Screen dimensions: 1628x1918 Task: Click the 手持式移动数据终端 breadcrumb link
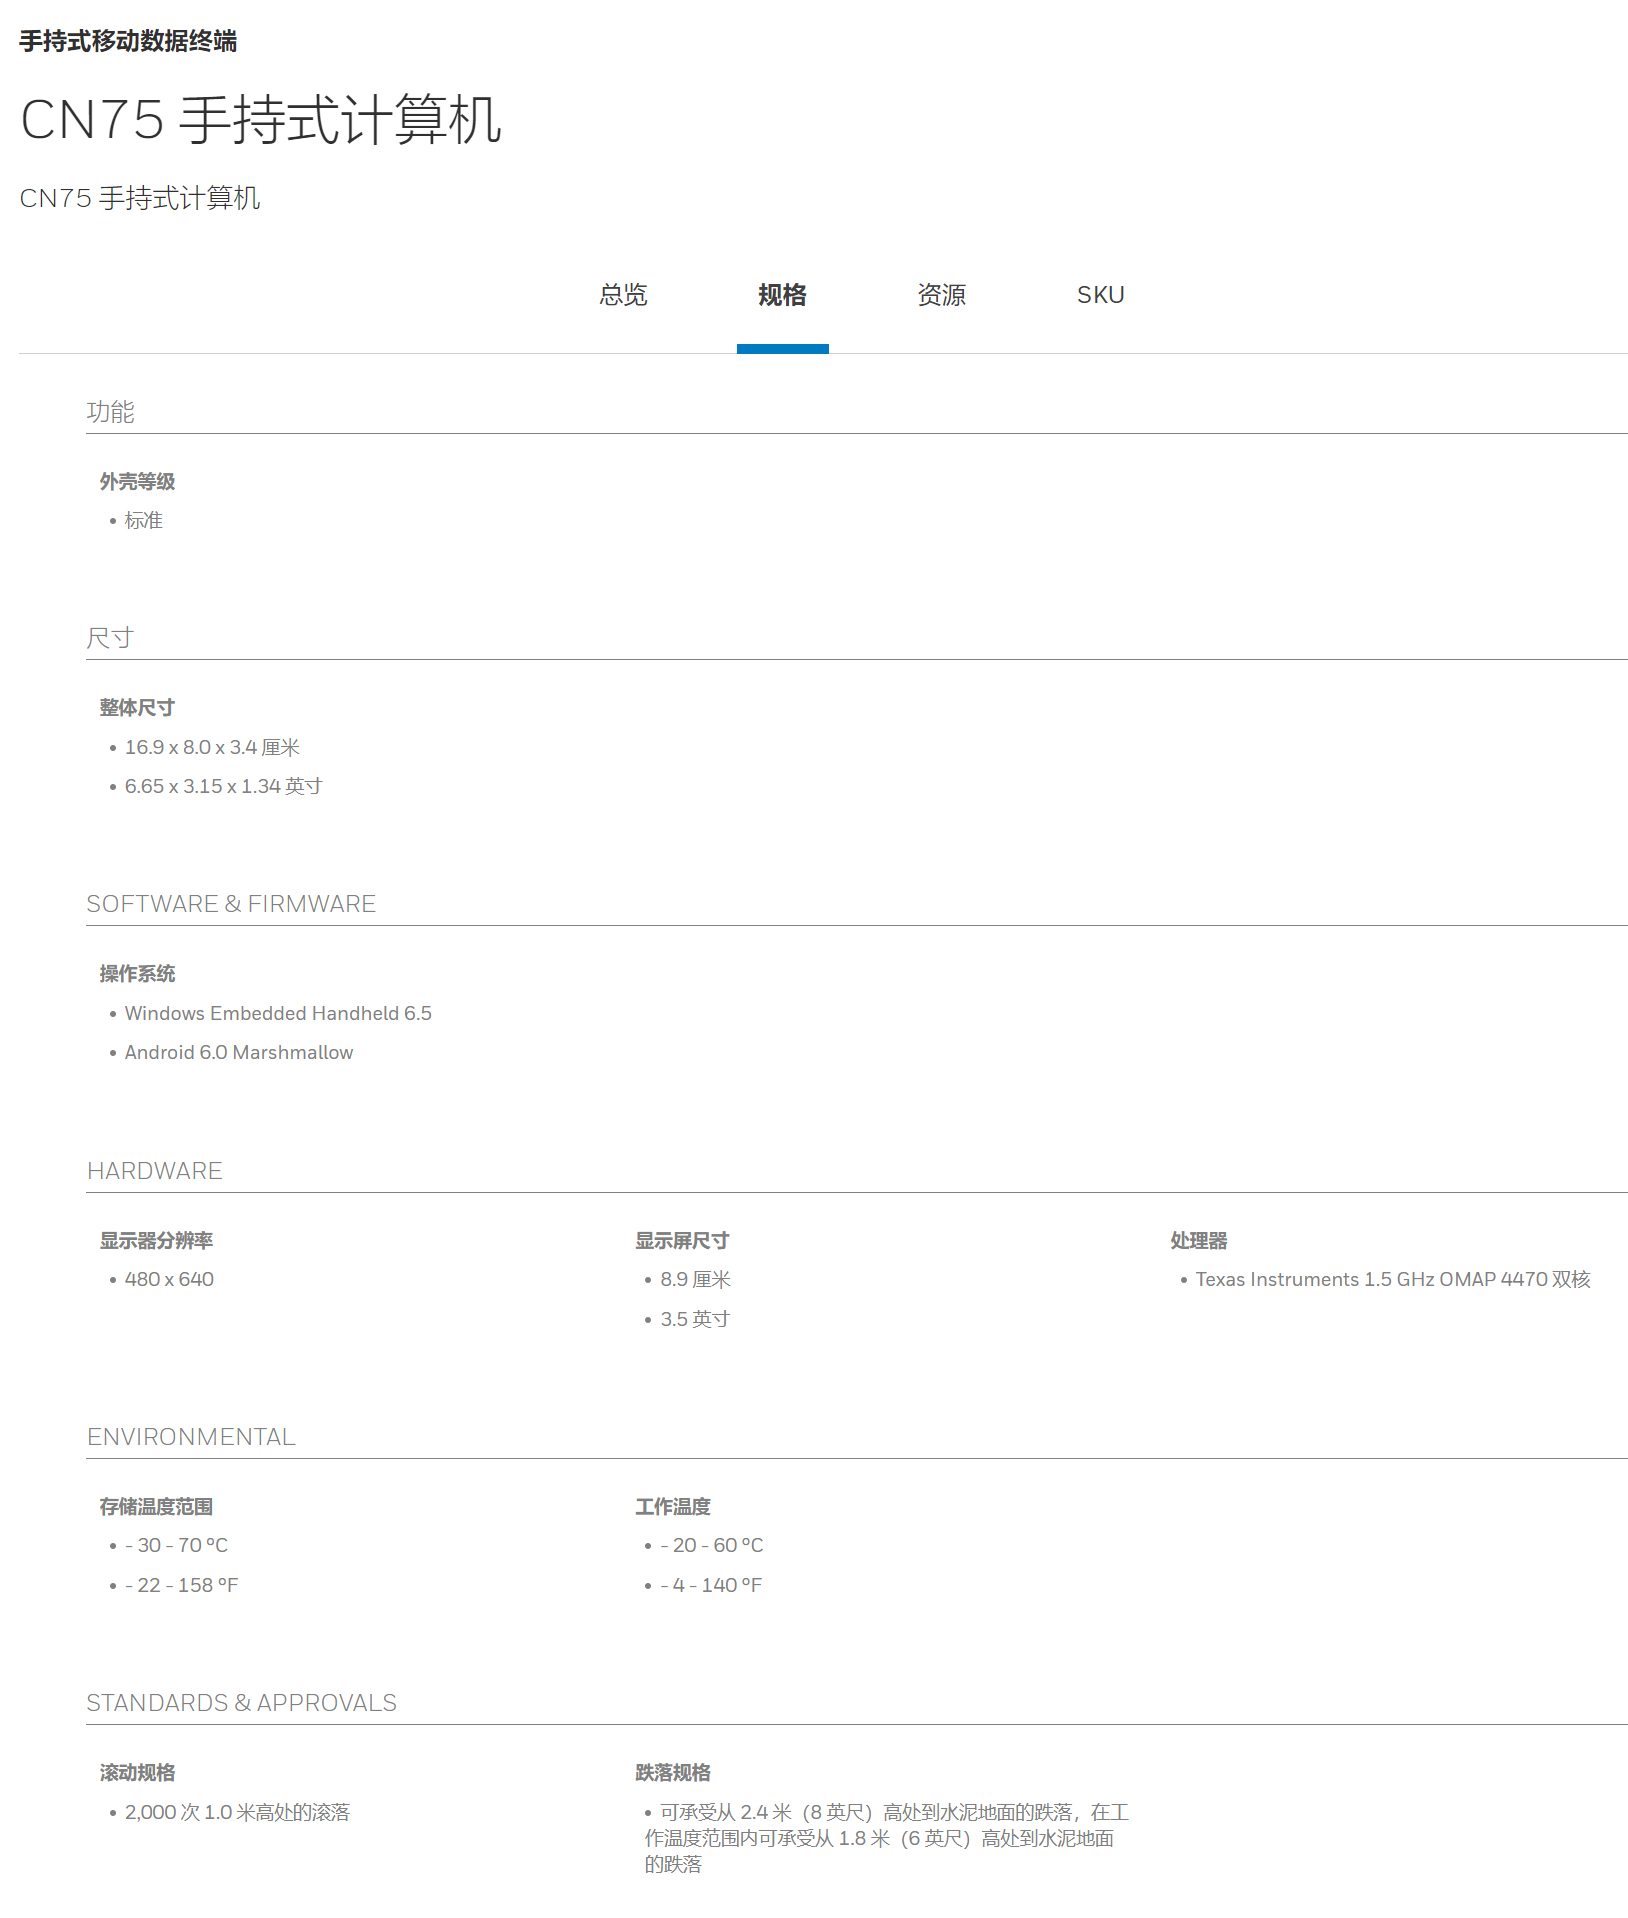click(128, 41)
